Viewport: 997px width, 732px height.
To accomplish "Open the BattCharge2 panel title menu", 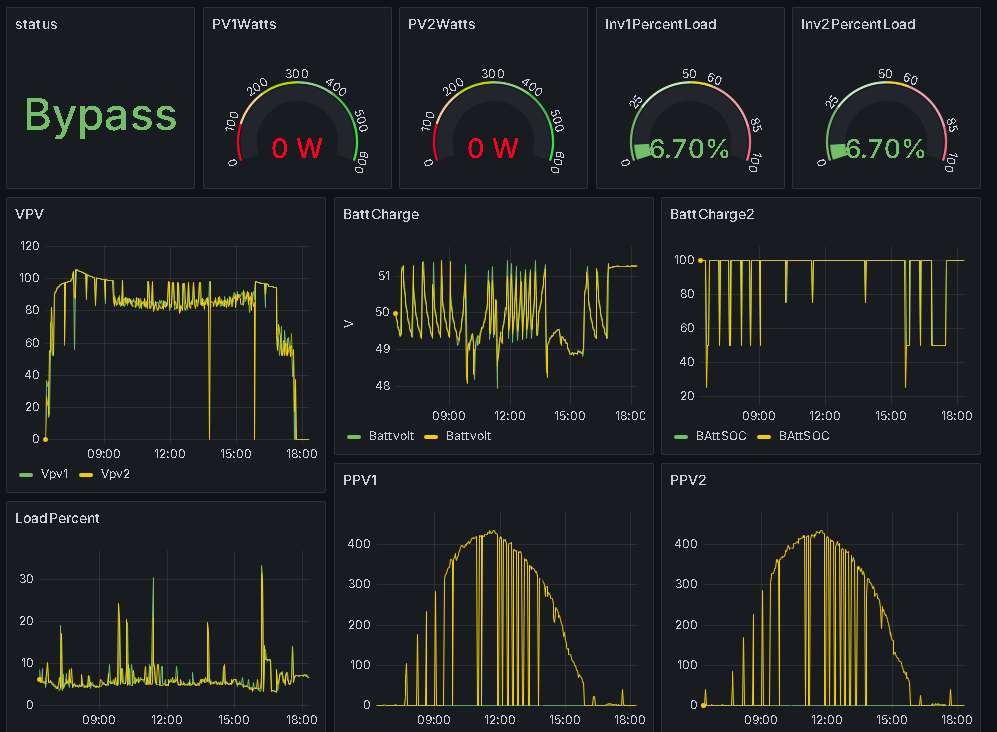I will pyautogui.click(x=712, y=214).
